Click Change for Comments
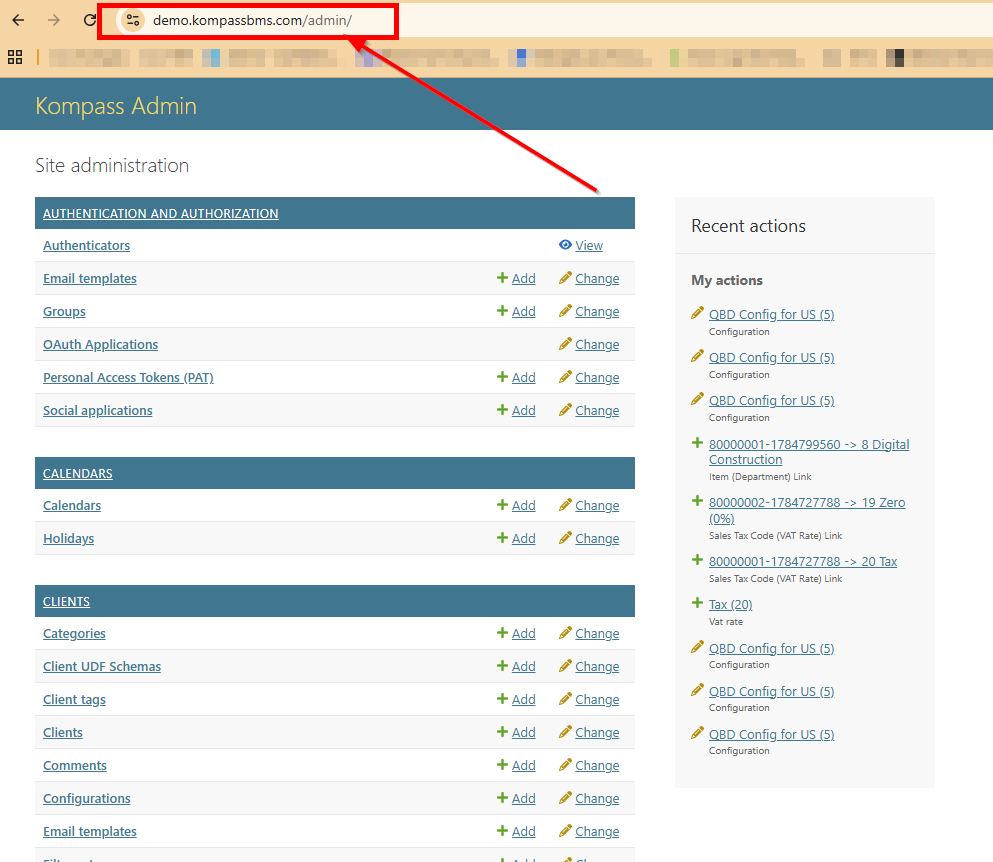This screenshot has width=993, height=862. (589, 765)
